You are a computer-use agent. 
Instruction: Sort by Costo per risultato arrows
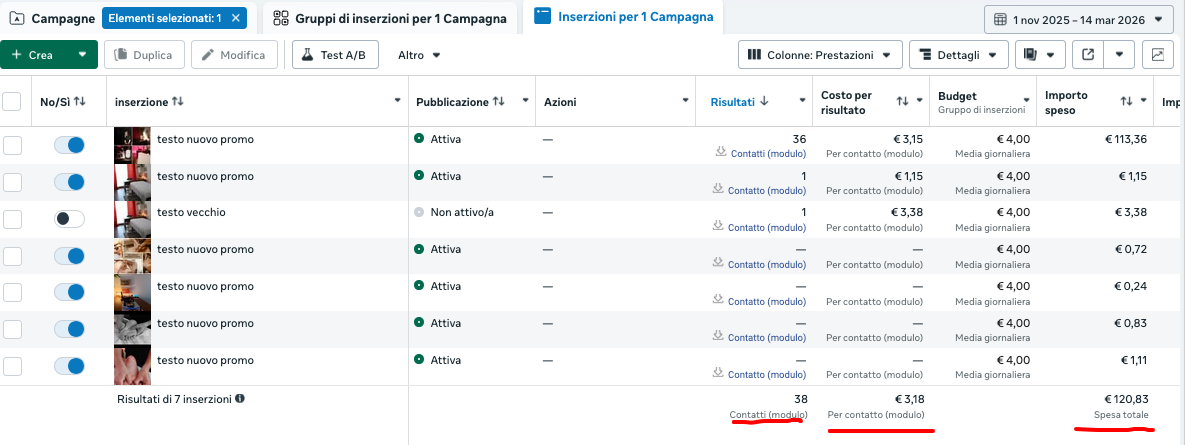(x=902, y=101)
